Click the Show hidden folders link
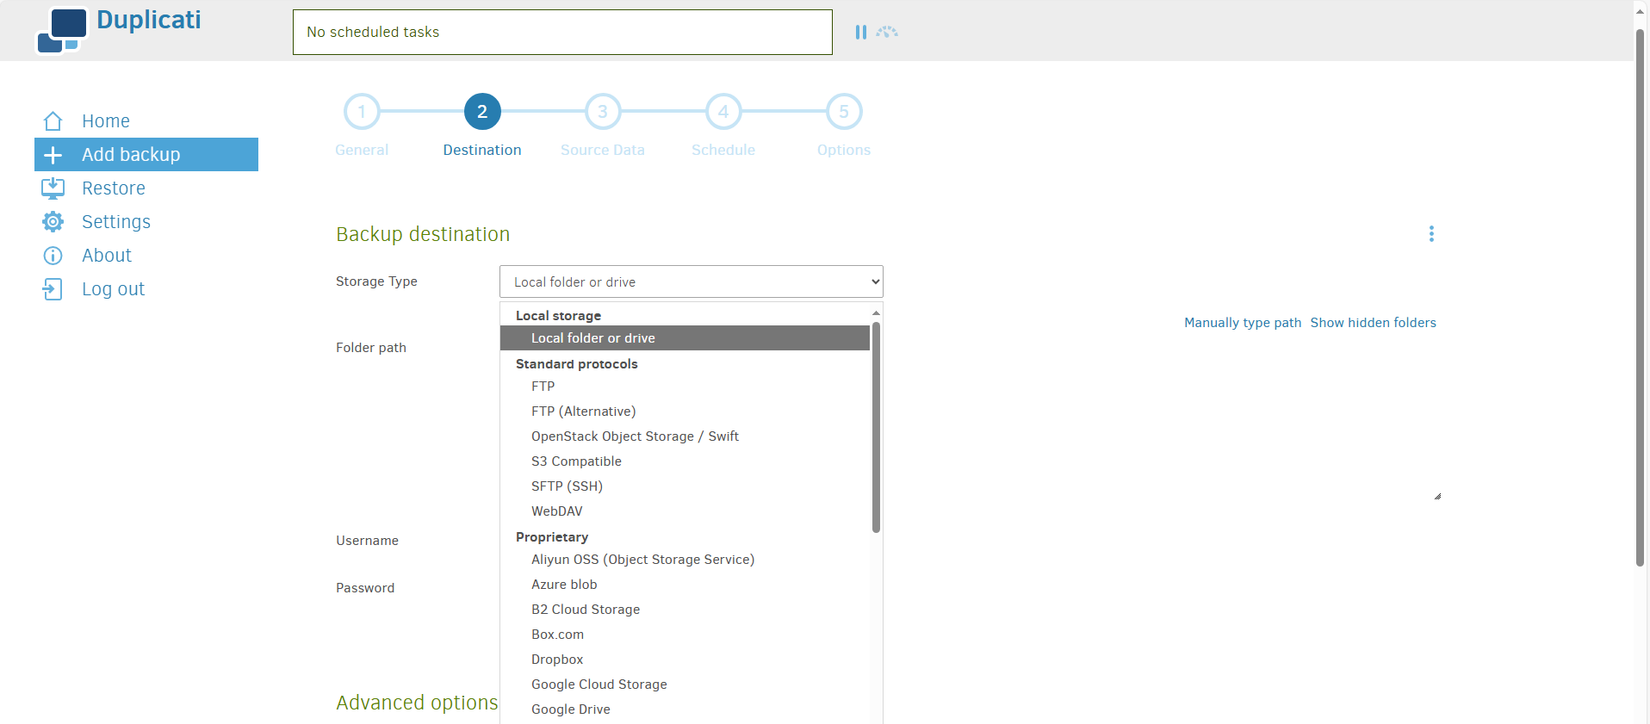Viewport: 1650px width, 724px height. [1373, 323]
